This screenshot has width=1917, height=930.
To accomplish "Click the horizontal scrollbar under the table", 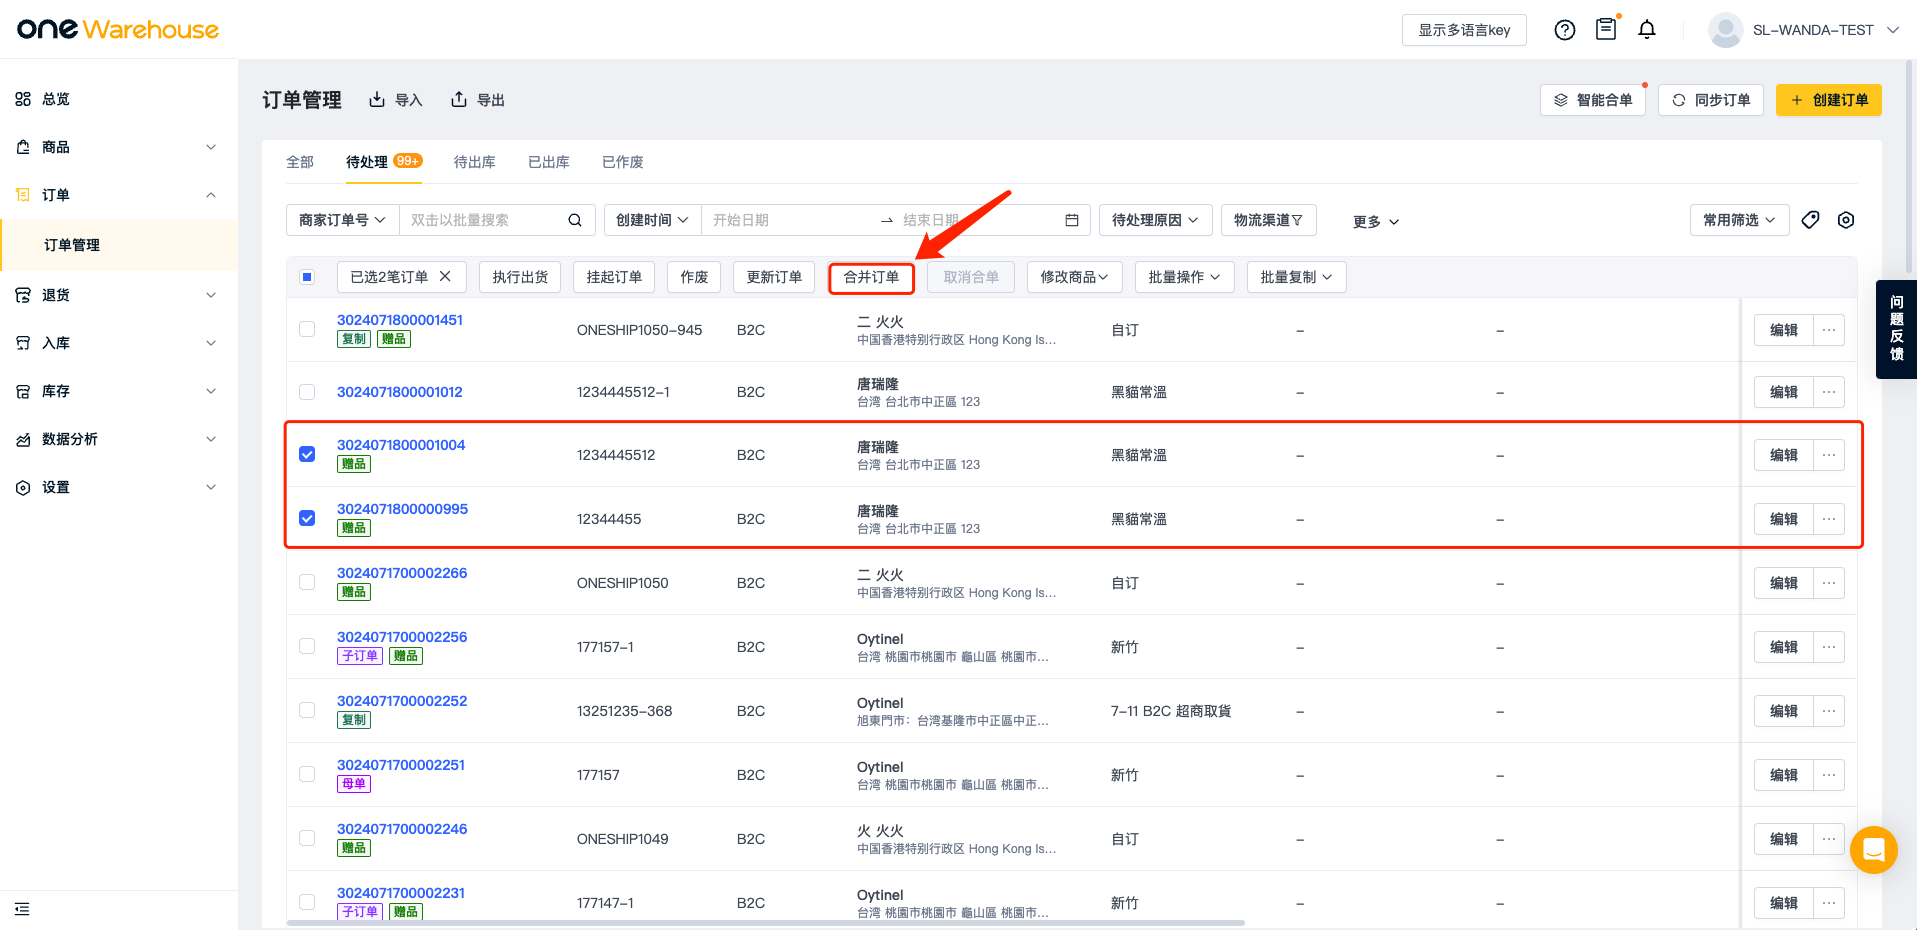I will click(765, 923).
